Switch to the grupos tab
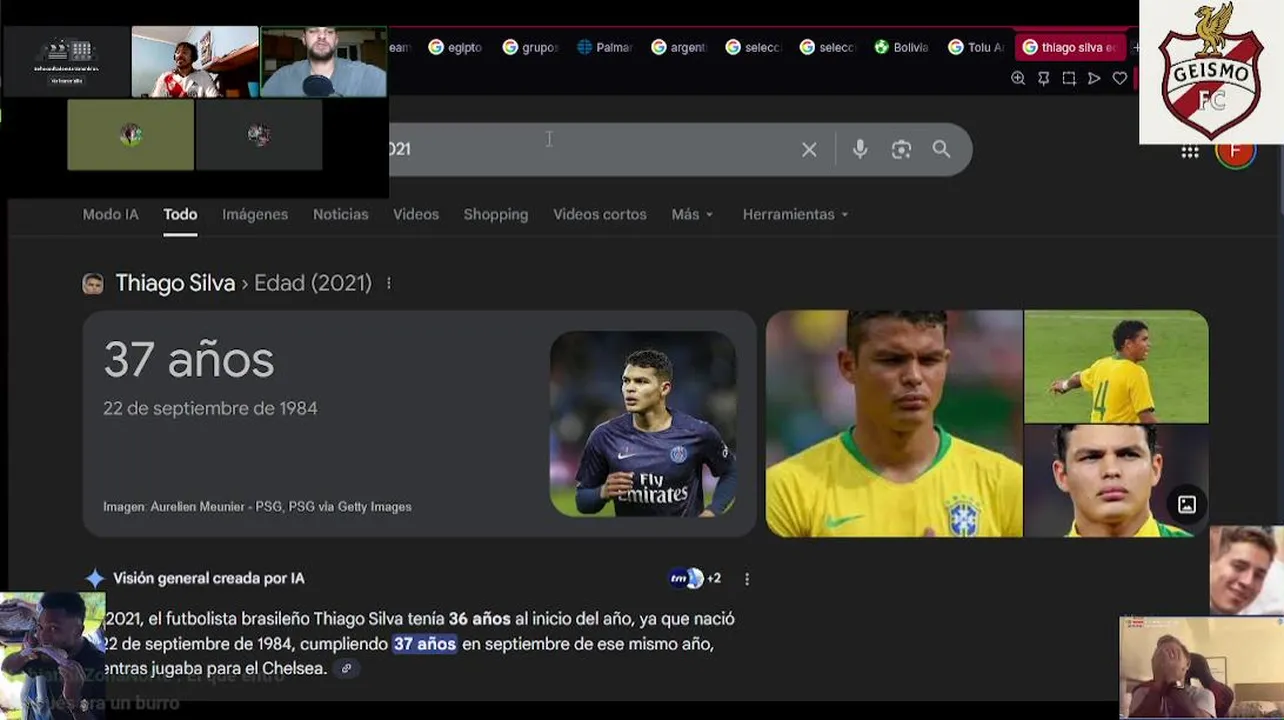 tap(530, 47)
